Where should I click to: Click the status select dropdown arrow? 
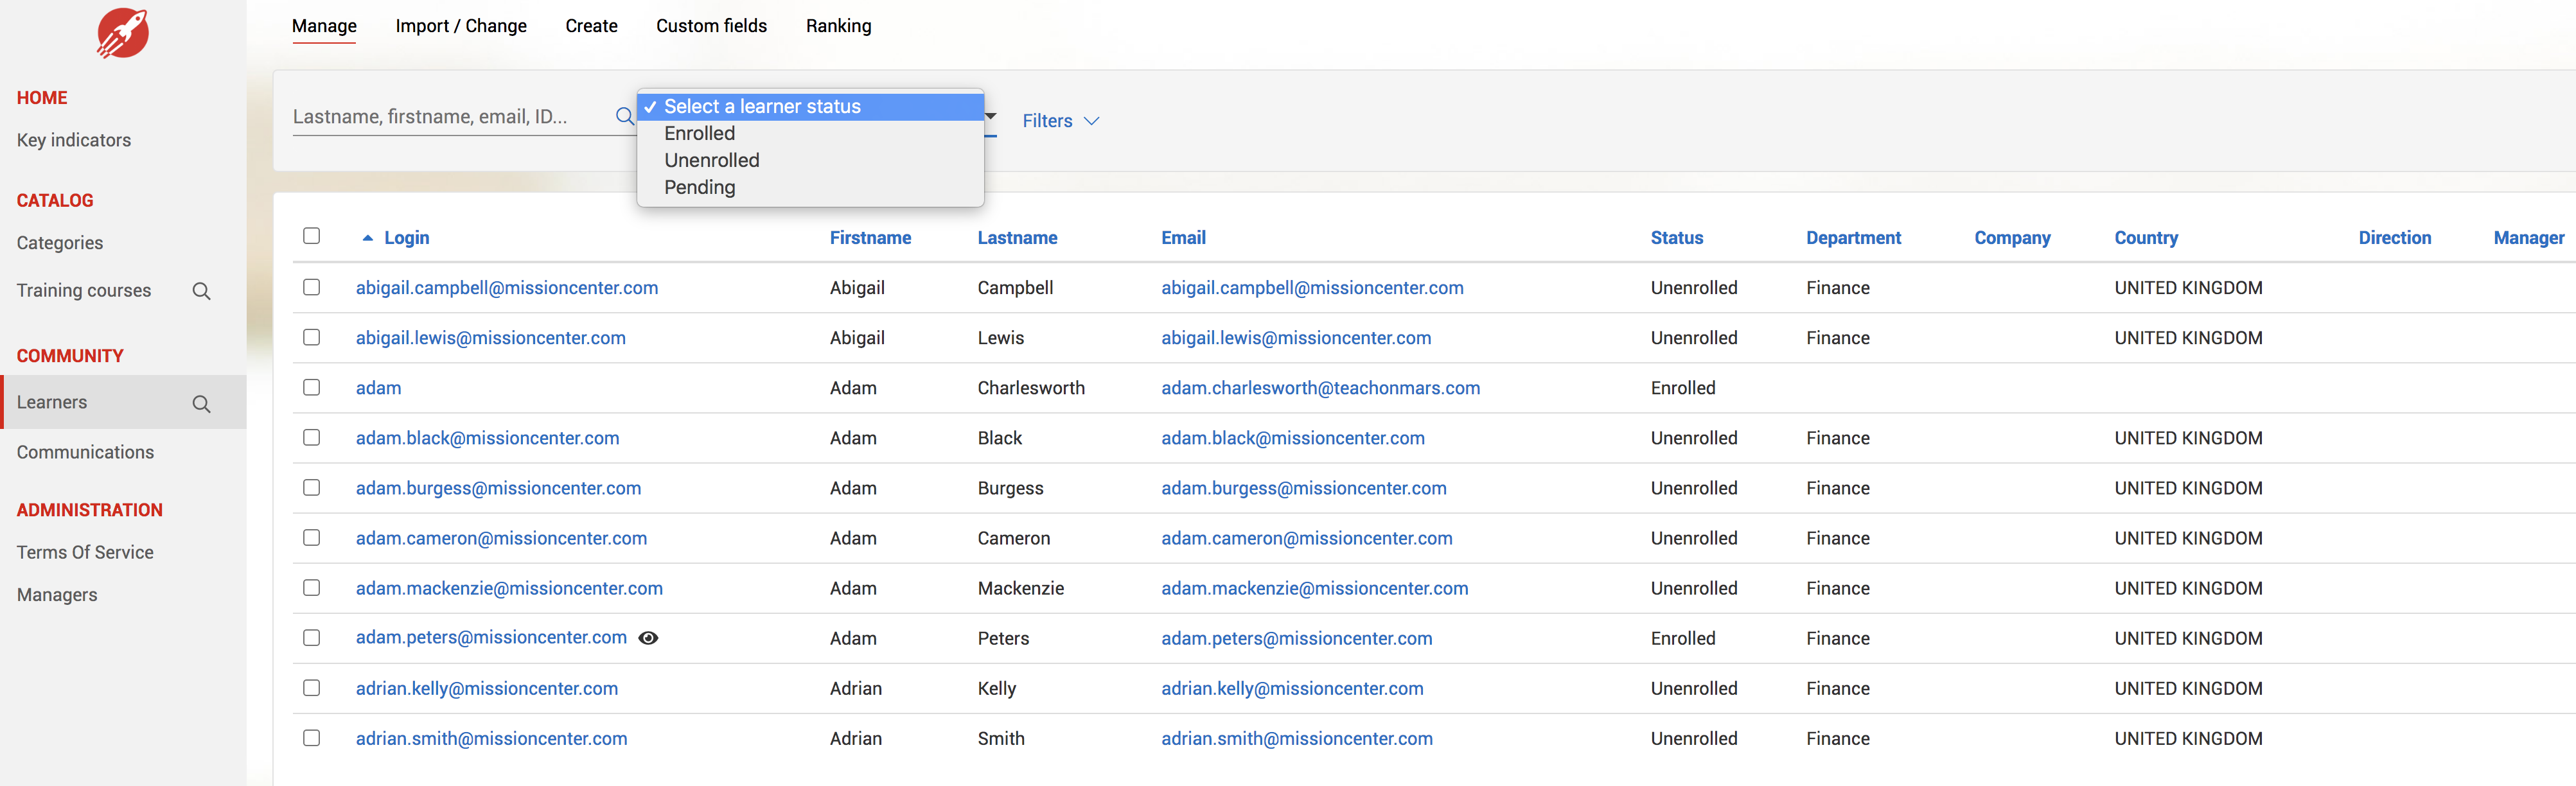tap(990, 116)
